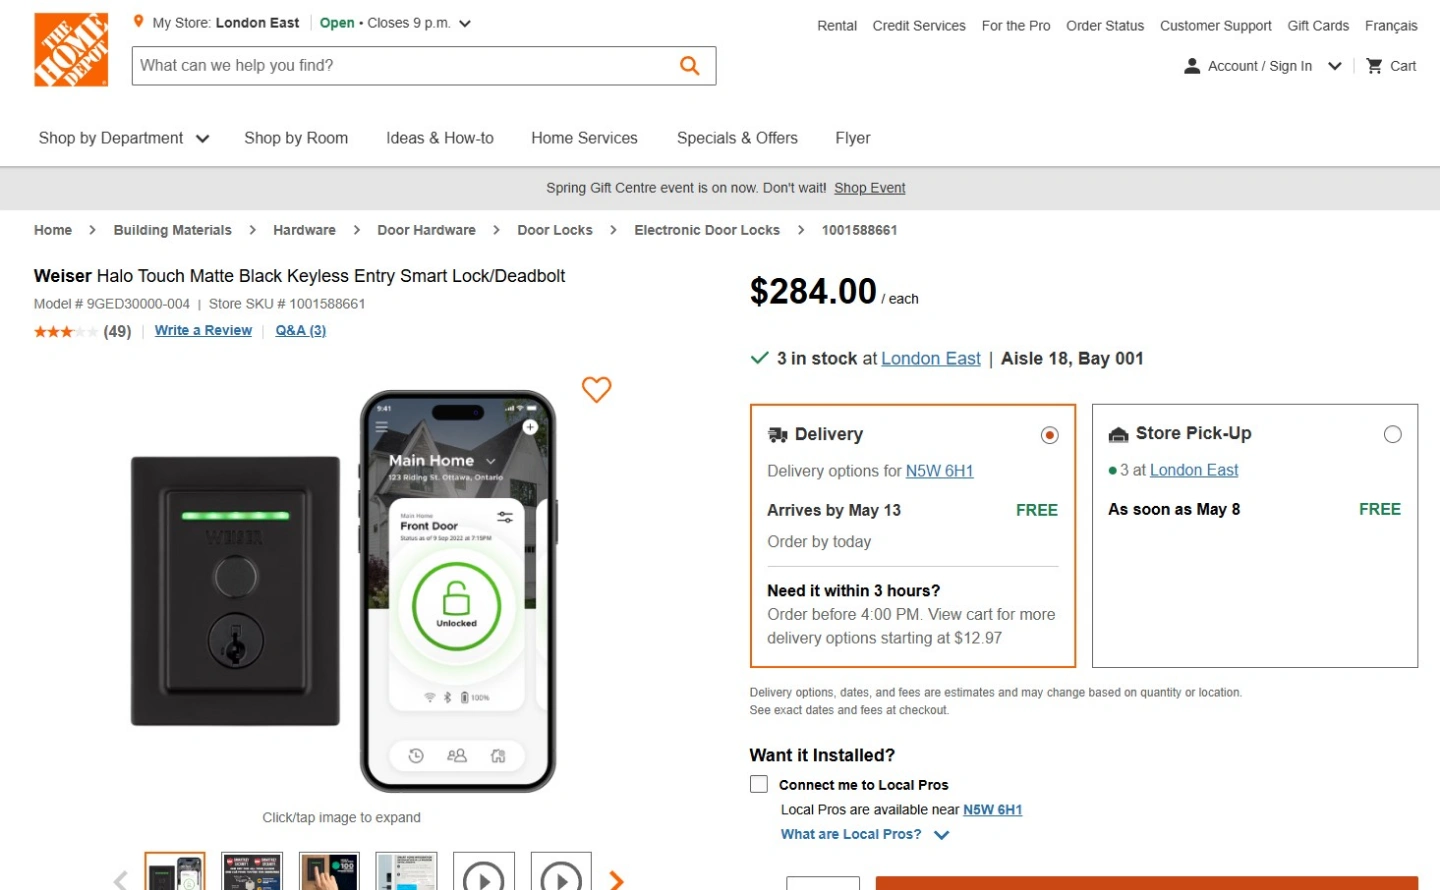Click next thumbnails orange arrow
Screen dimensions: 1440x890
point(616,880)
